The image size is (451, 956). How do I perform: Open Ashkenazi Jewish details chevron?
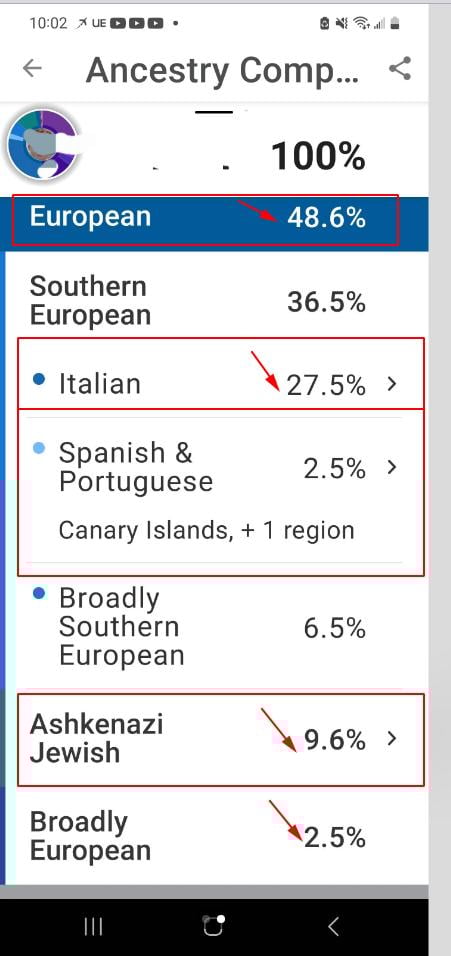point(392,739)
